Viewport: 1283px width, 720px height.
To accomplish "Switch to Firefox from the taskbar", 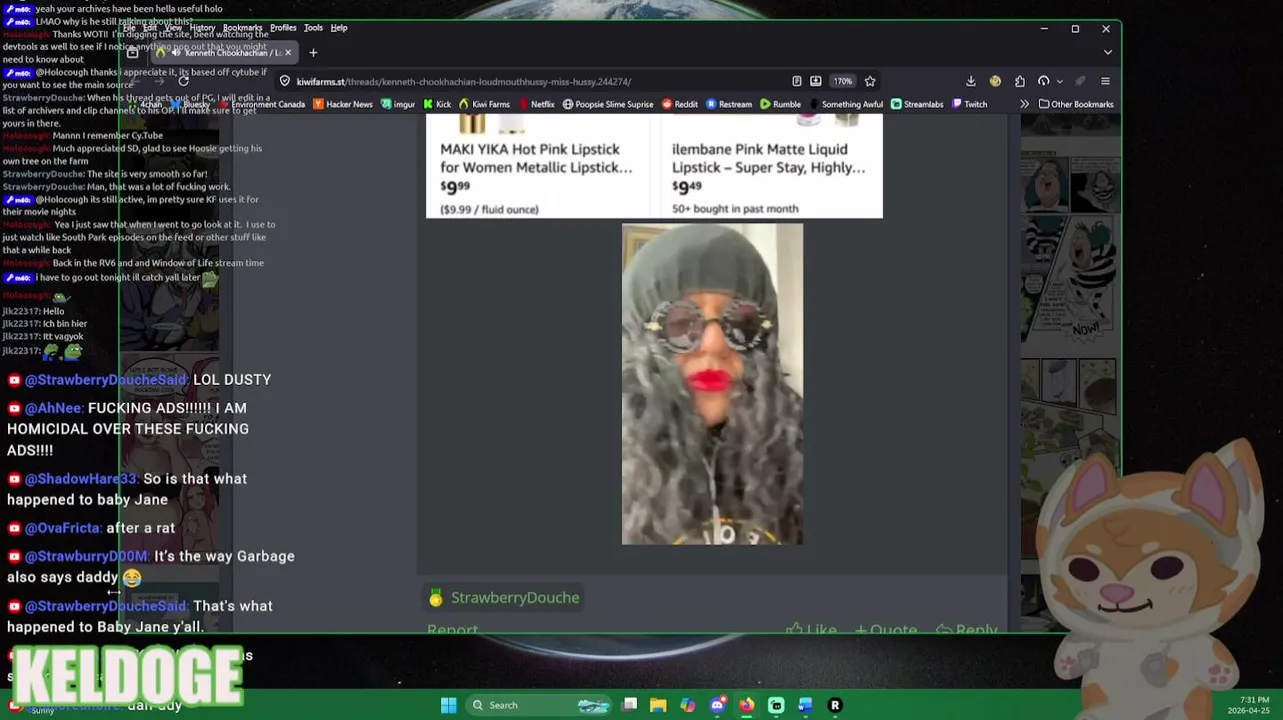I will coord(746,705).
